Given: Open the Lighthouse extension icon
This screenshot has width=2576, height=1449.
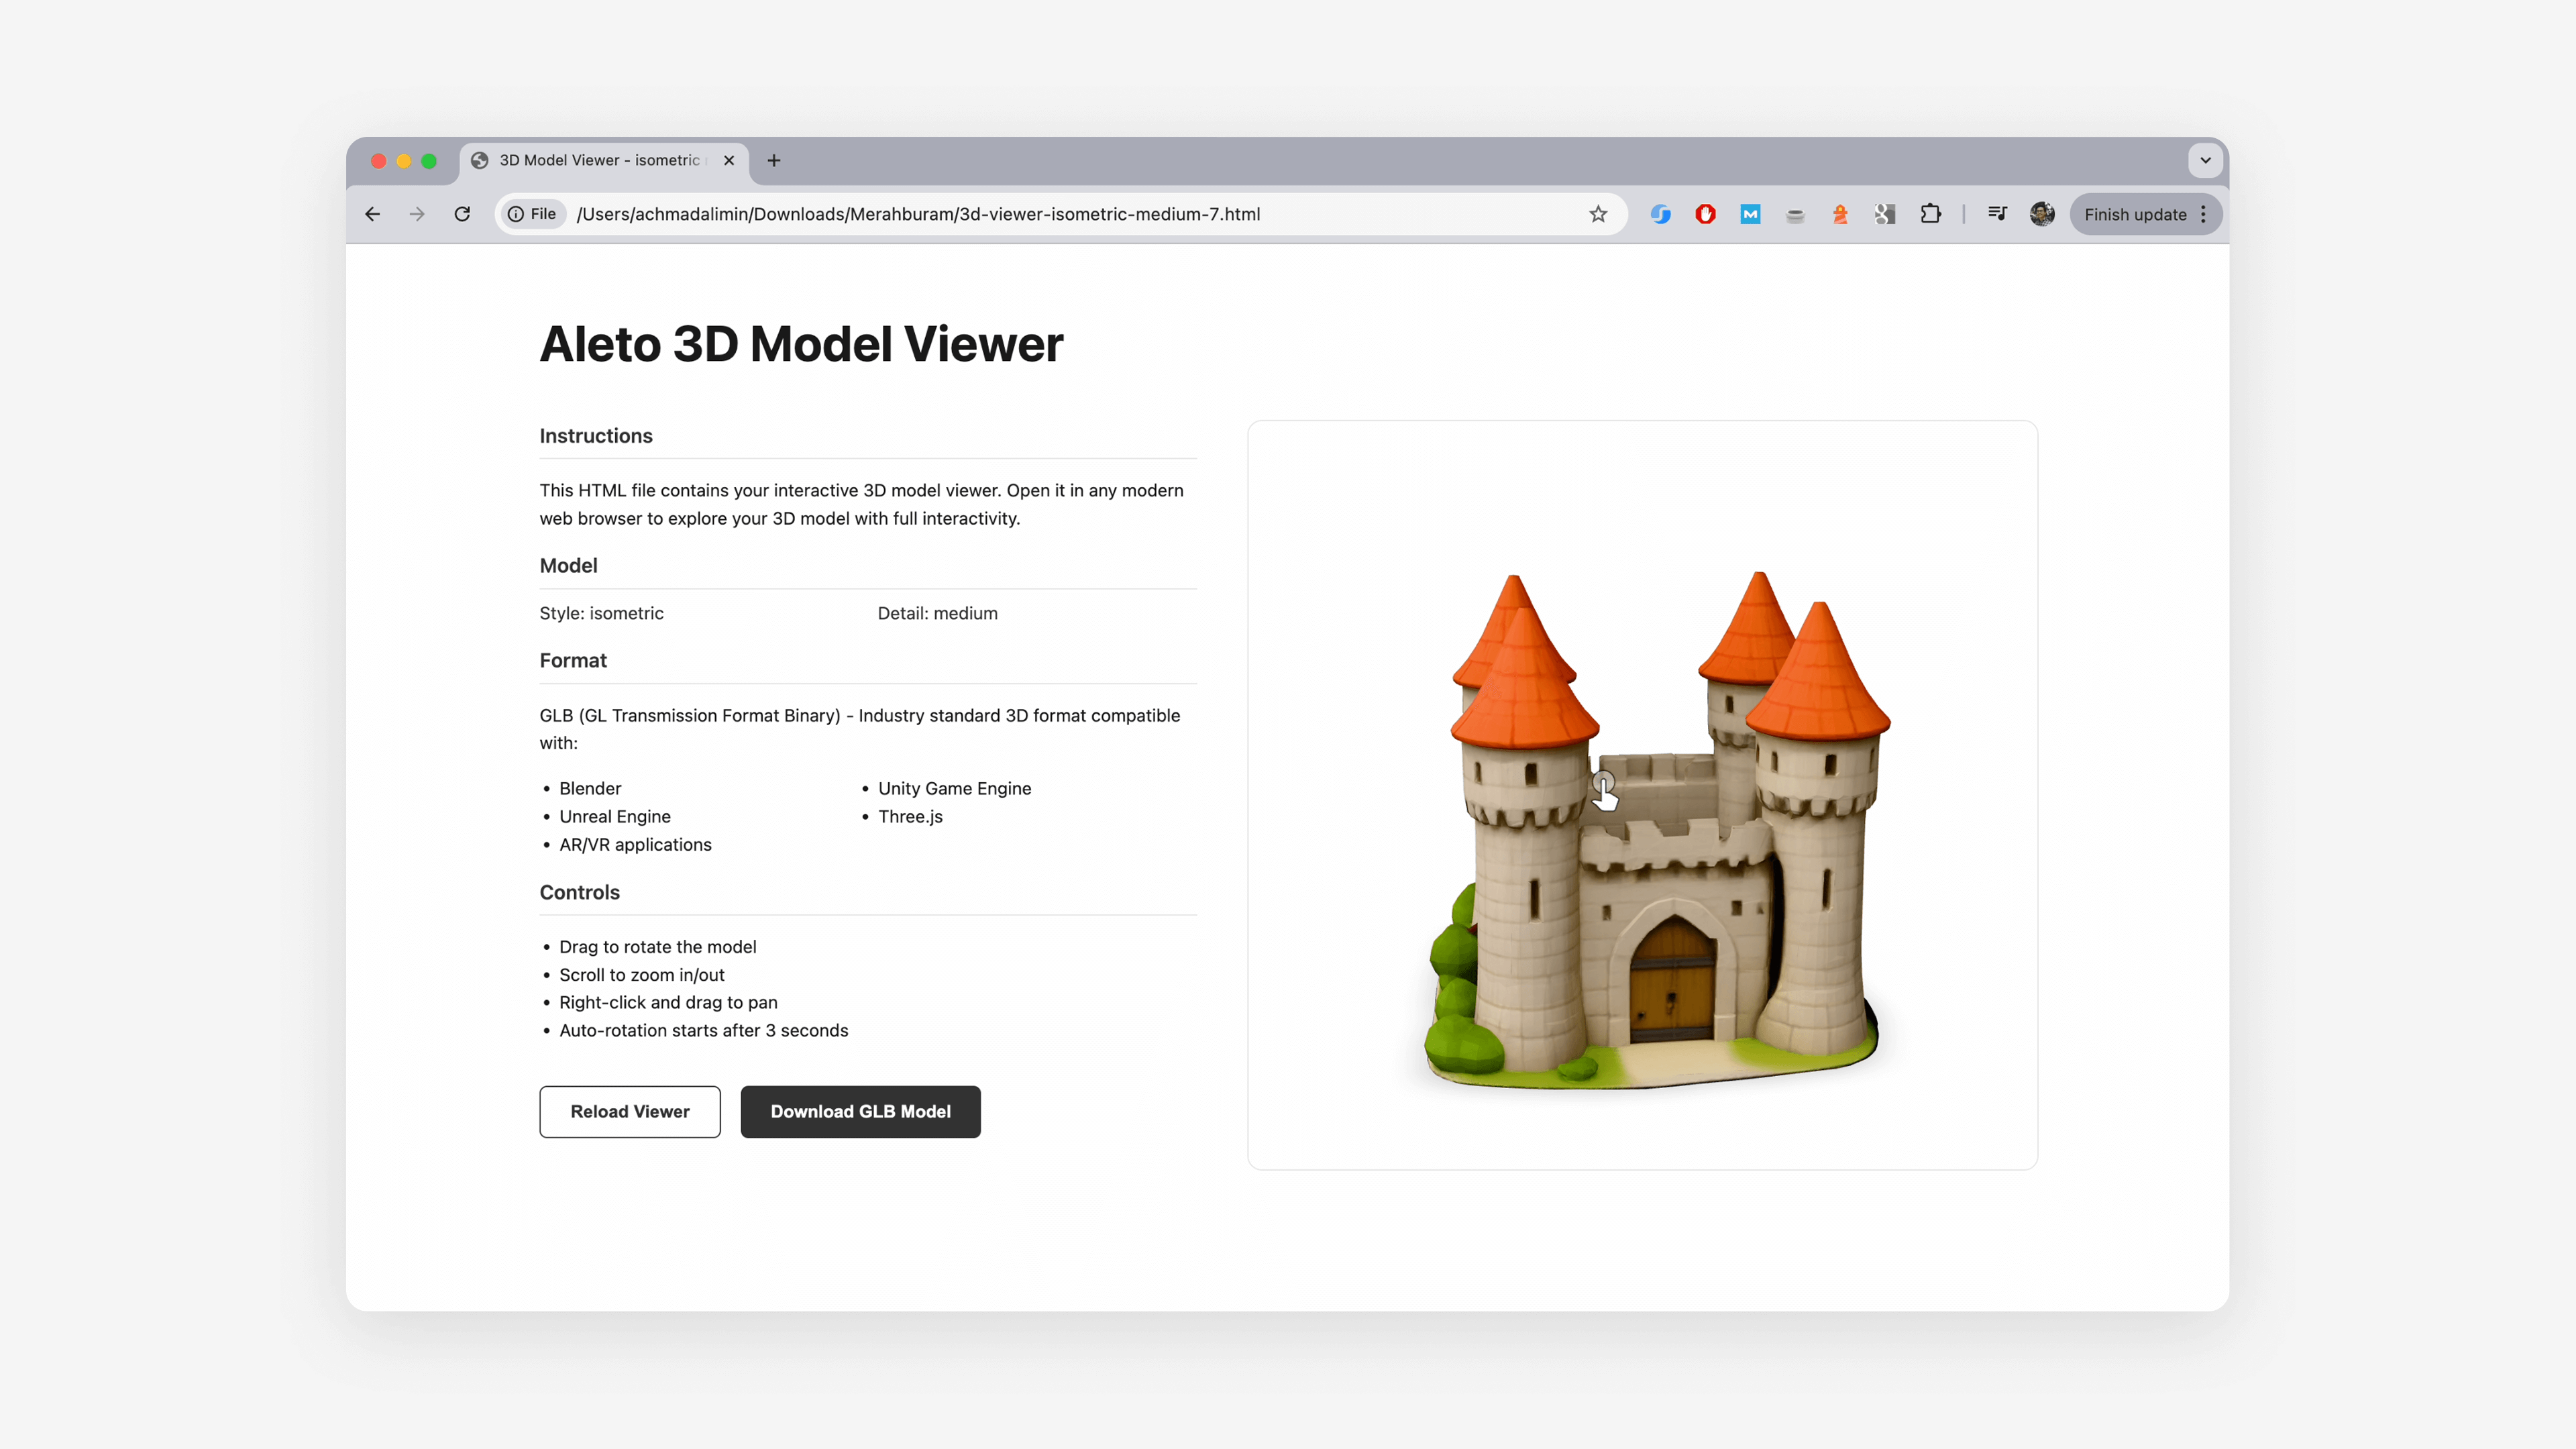Looking at the screenshot, I should [1840, 214].
